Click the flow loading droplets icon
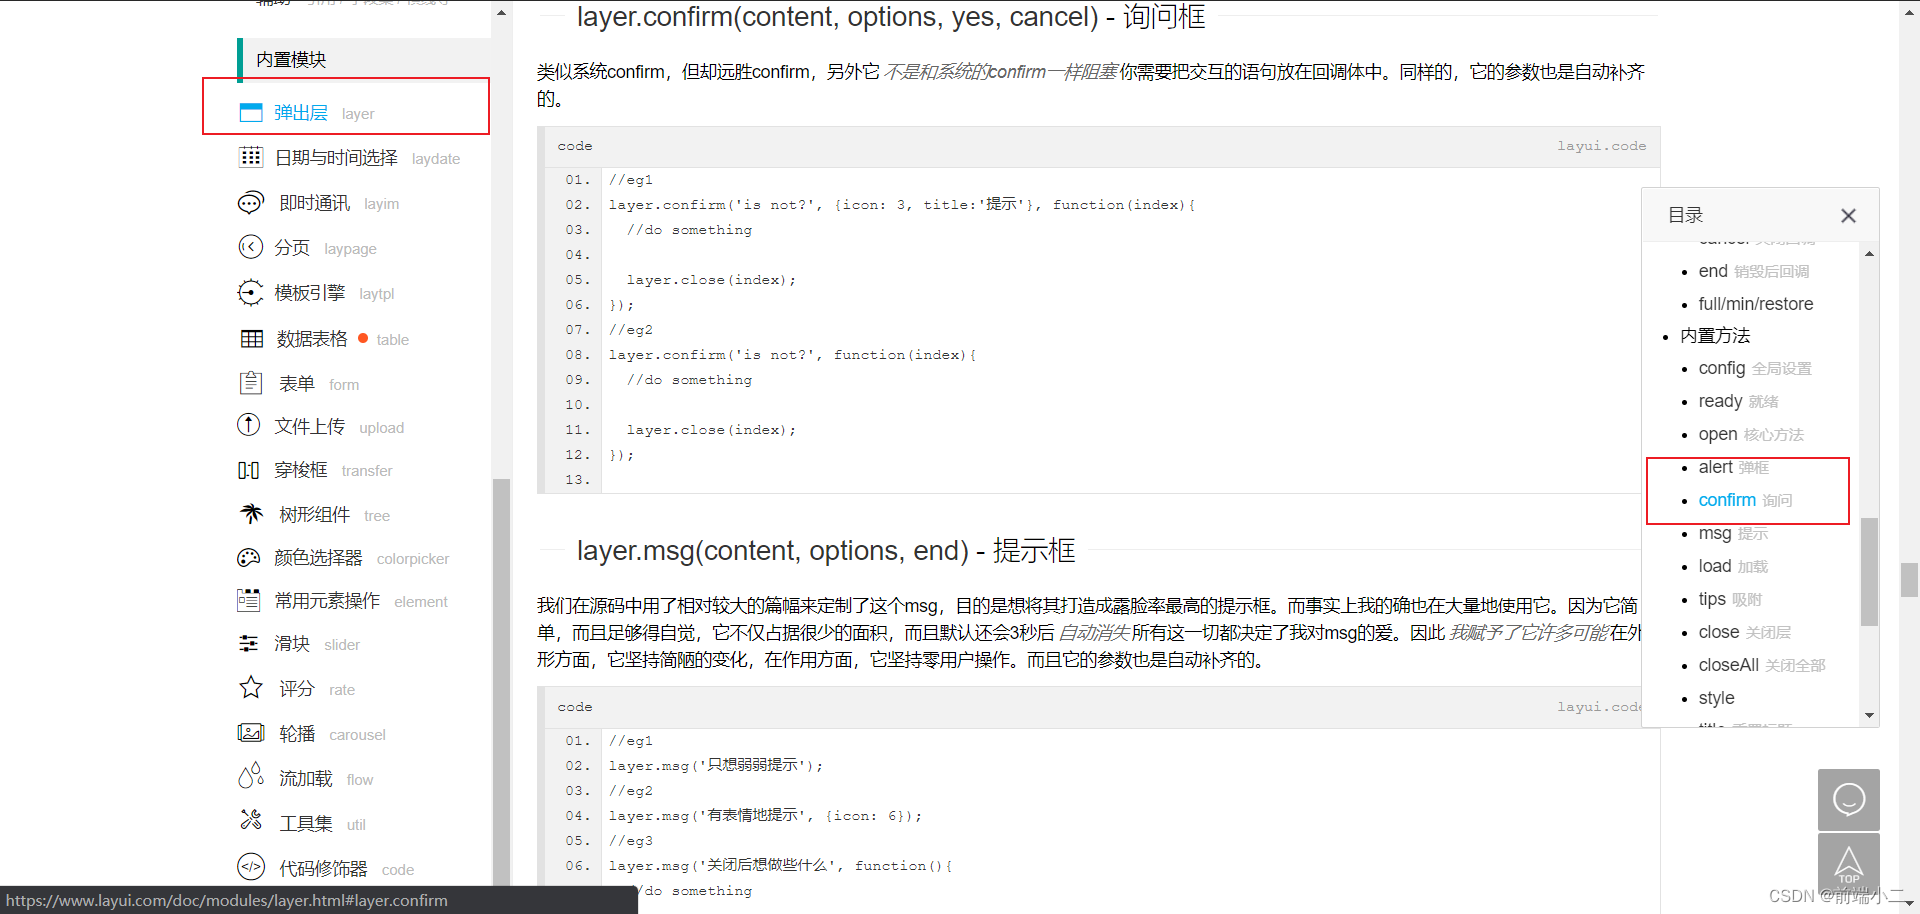 point(251,776)
